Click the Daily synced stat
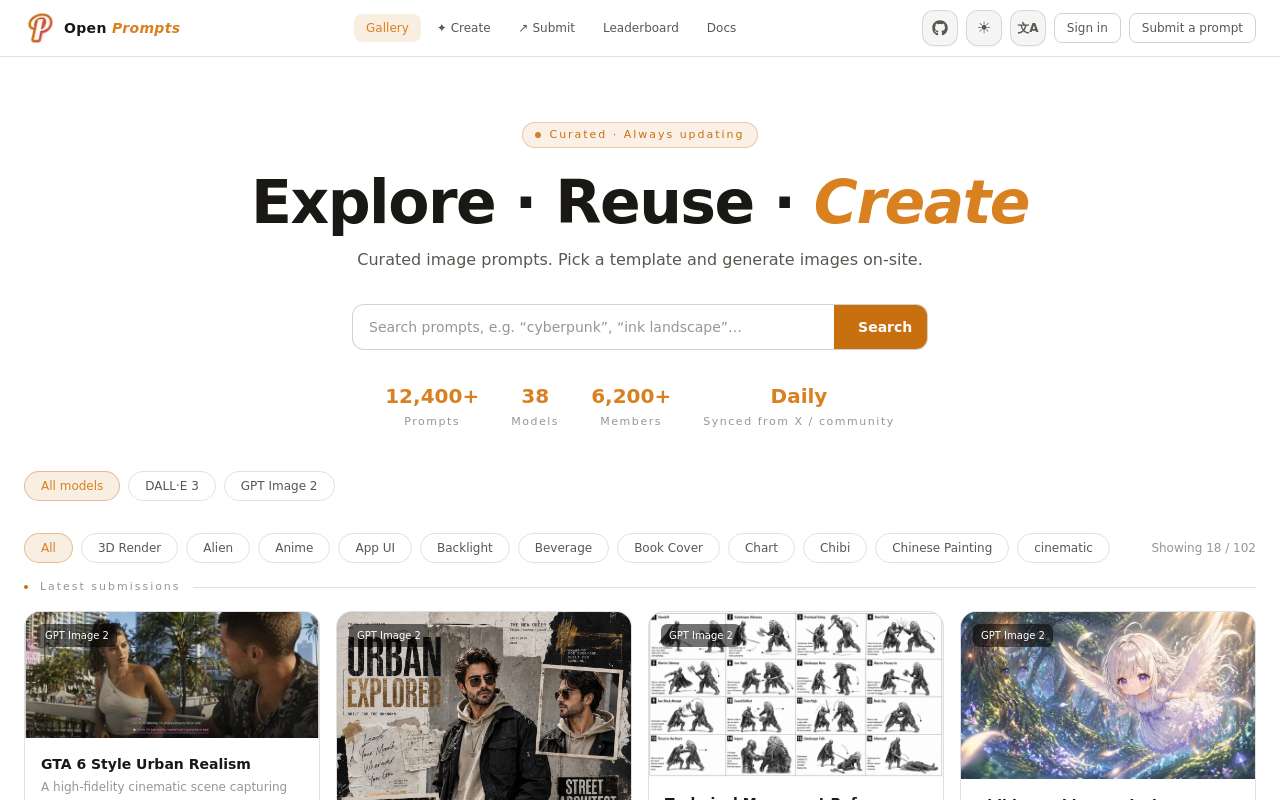Screen dimensions: 1280x800 pyautogui.click(x=799, y=406)
